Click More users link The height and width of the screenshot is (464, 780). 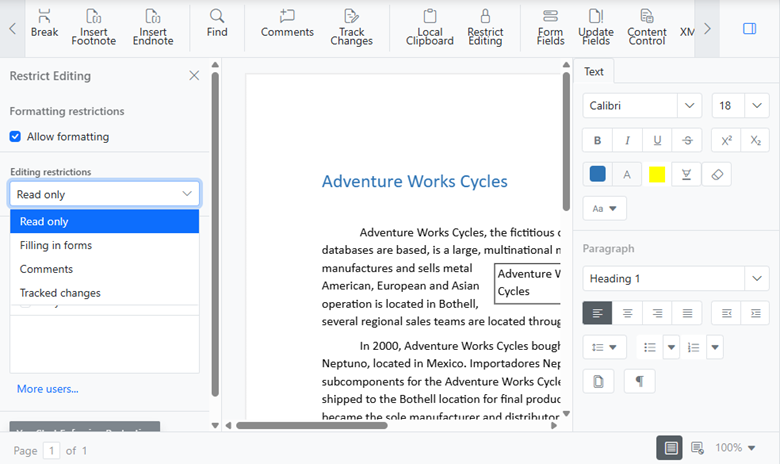click(48, 389)
